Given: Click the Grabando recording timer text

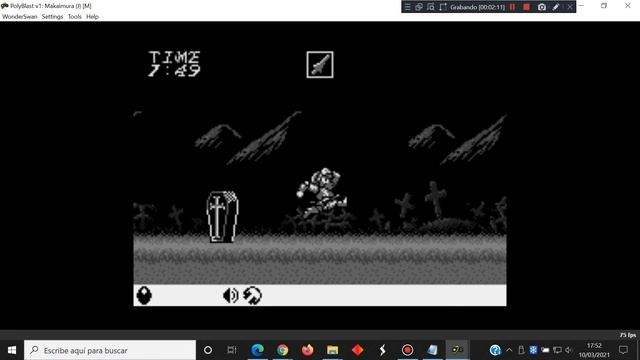Looking at the screenshot, I should (x=478, y=7).
